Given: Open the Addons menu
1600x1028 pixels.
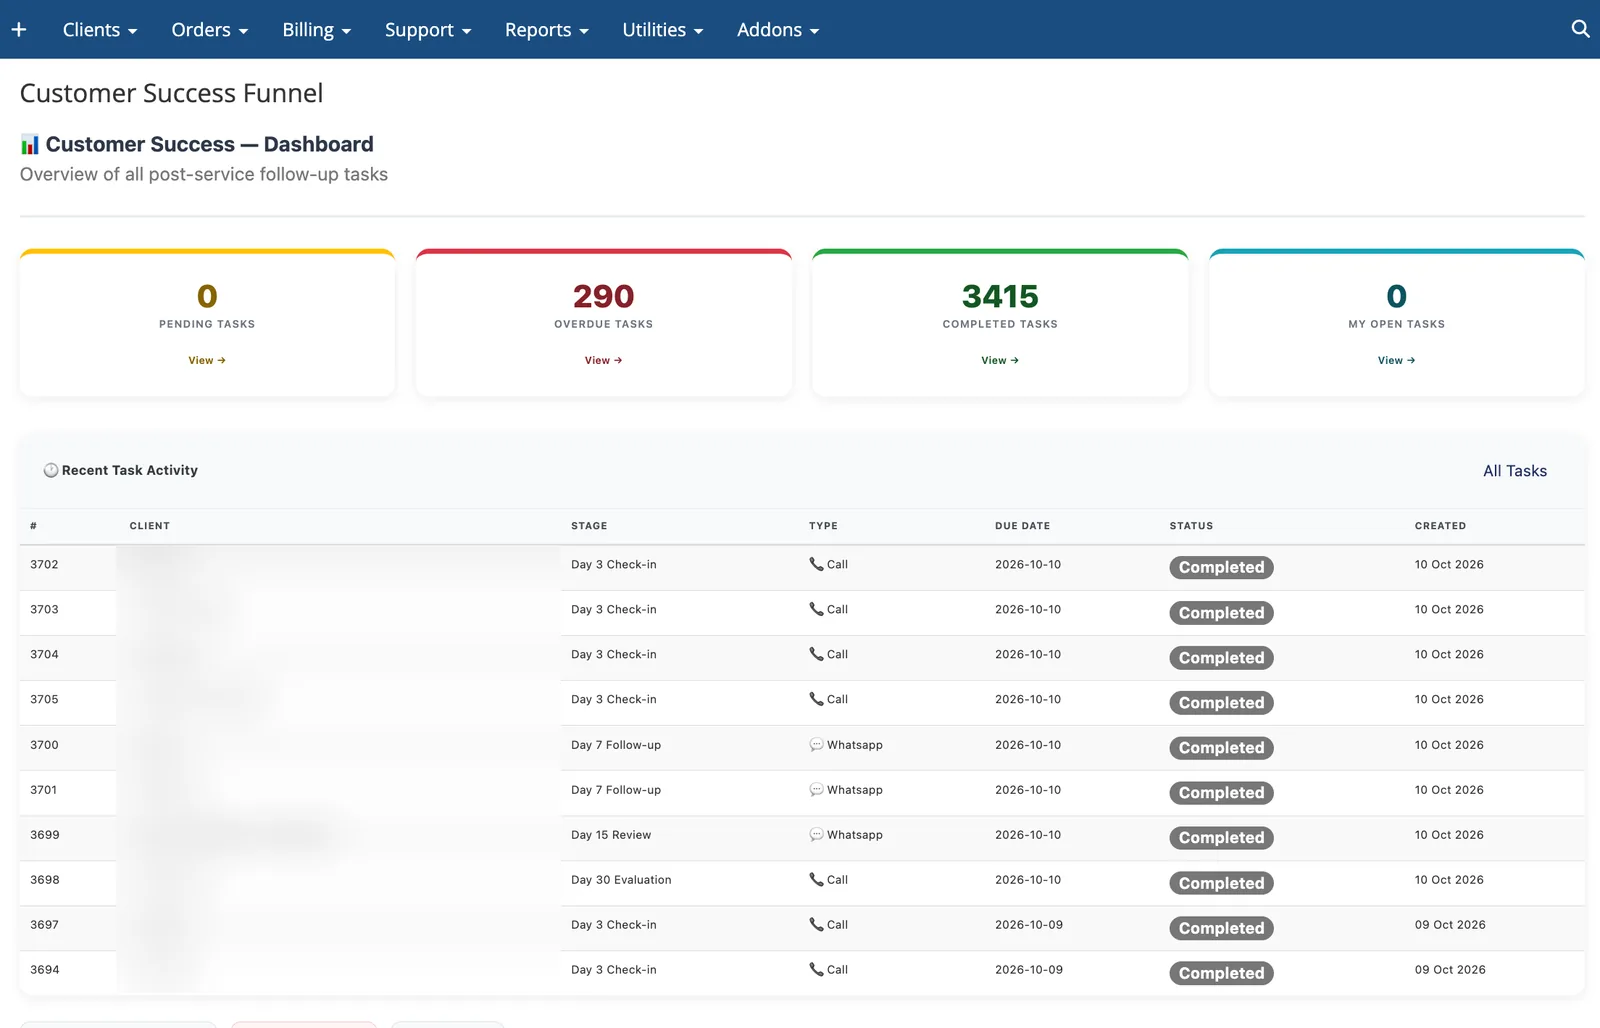Looking at the screenshot, I should [778, 30].
